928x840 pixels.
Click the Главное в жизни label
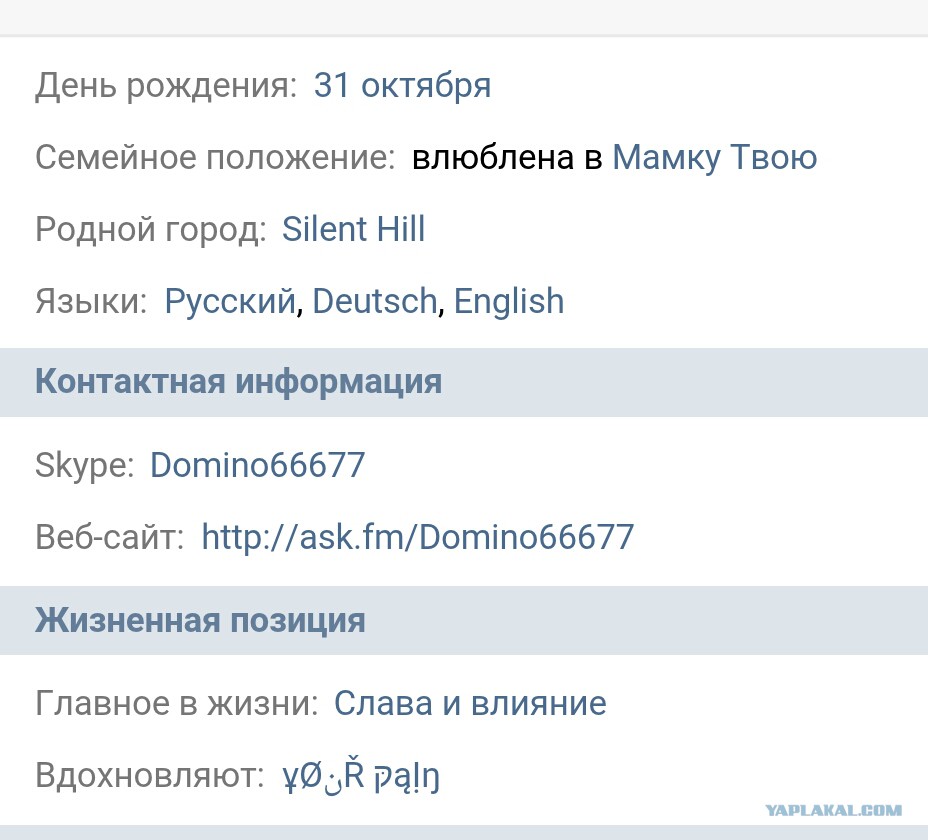(176, 703)
